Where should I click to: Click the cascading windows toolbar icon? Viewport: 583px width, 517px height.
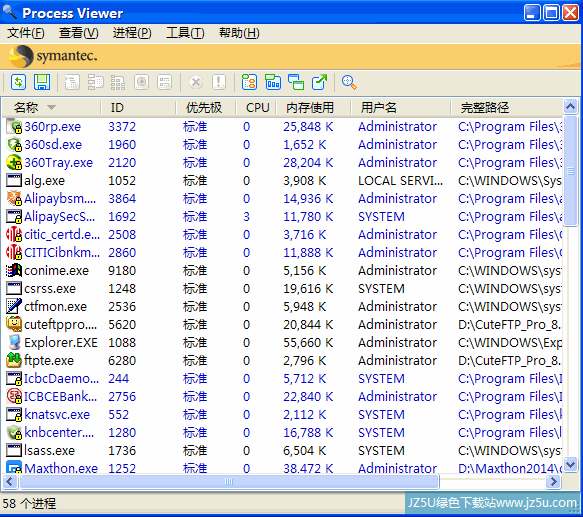tap(296, 82)
